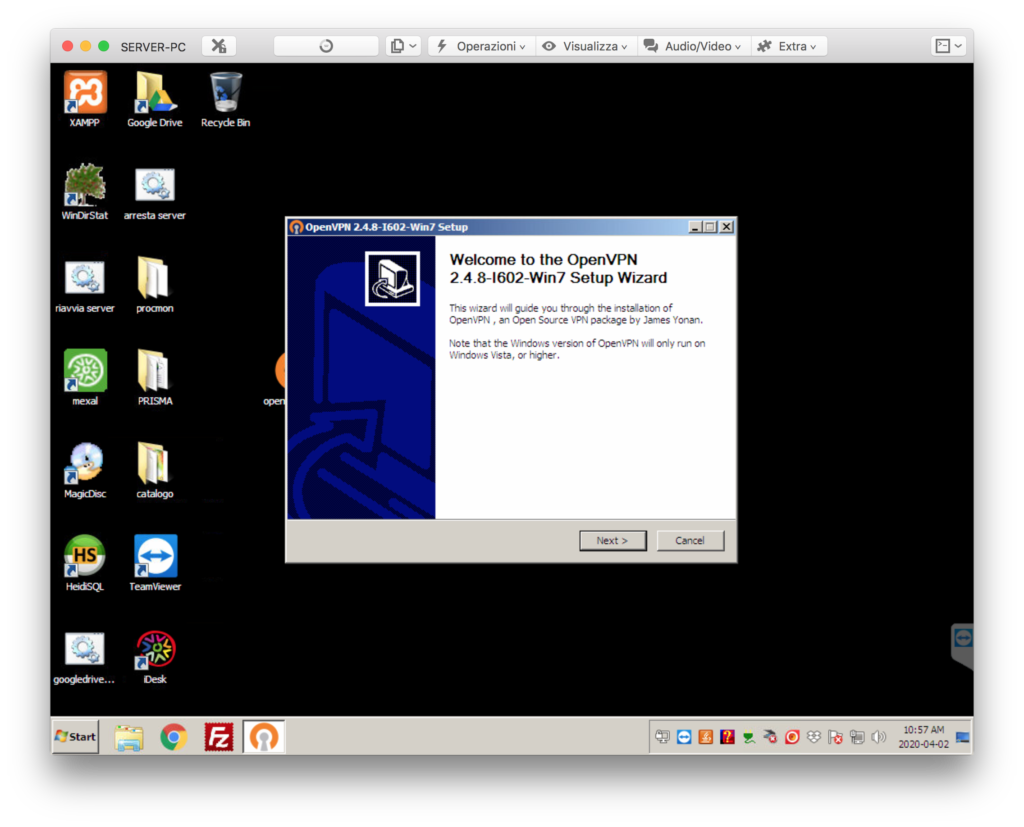
Task: Click the installer logo image in wizard
Action: tap(392, 278)
